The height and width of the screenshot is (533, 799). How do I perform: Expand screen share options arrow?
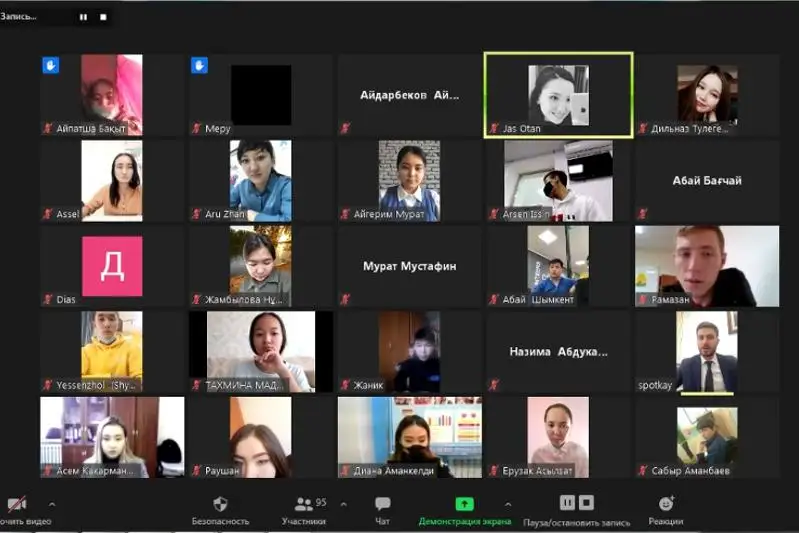(508, 504)
